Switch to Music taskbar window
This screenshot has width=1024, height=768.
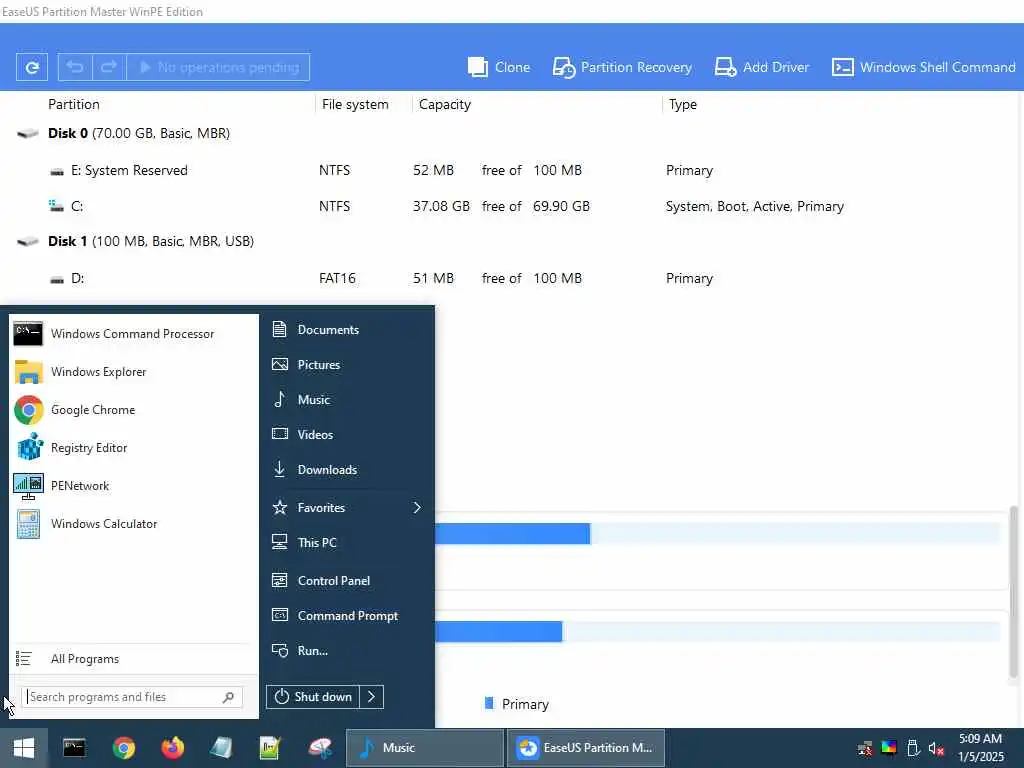tap(425, 748)
